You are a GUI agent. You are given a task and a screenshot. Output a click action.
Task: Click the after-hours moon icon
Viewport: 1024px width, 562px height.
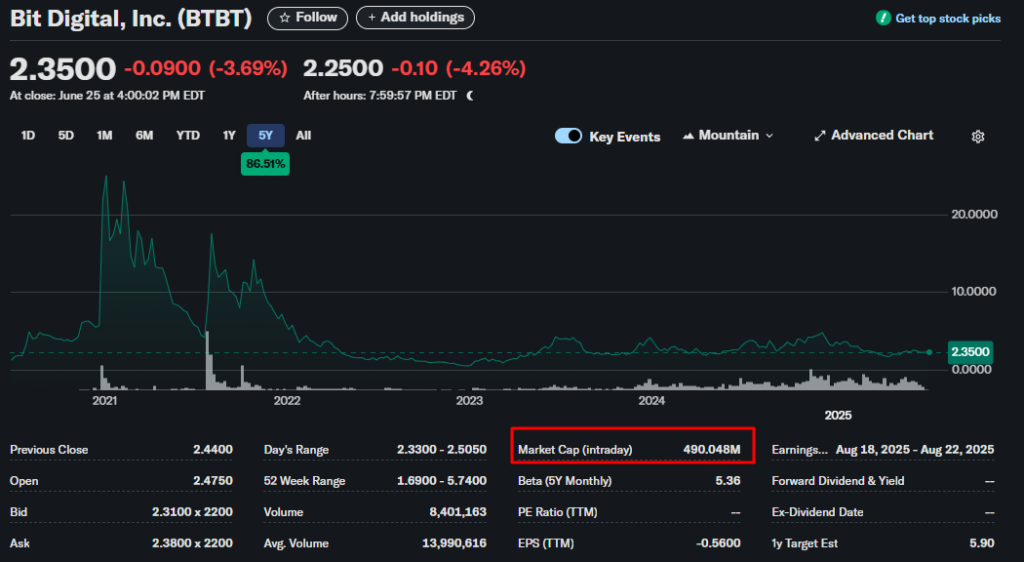click(x=470, y=96)
